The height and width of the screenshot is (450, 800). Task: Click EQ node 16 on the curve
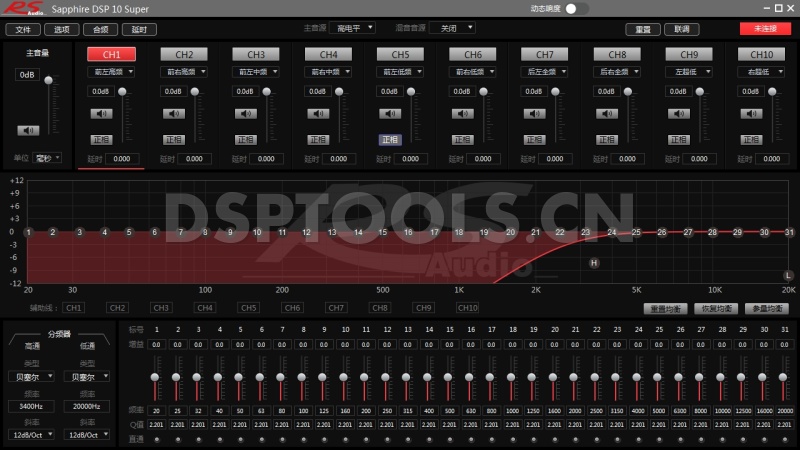(x=408, y=232)
